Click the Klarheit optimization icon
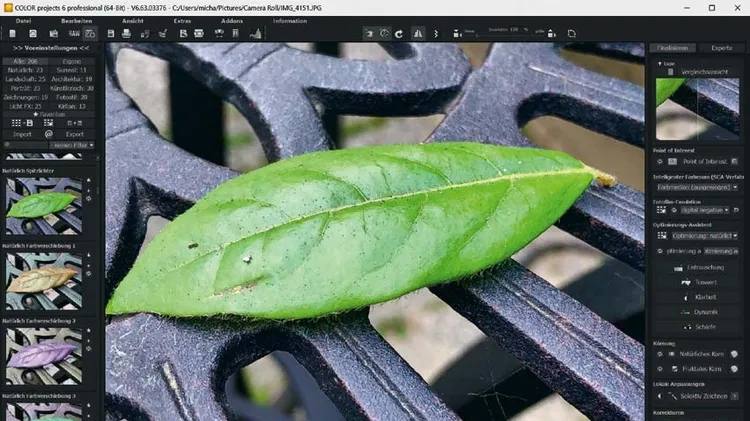This screenshot has width=750, height=421. click(x=686, y=298)
